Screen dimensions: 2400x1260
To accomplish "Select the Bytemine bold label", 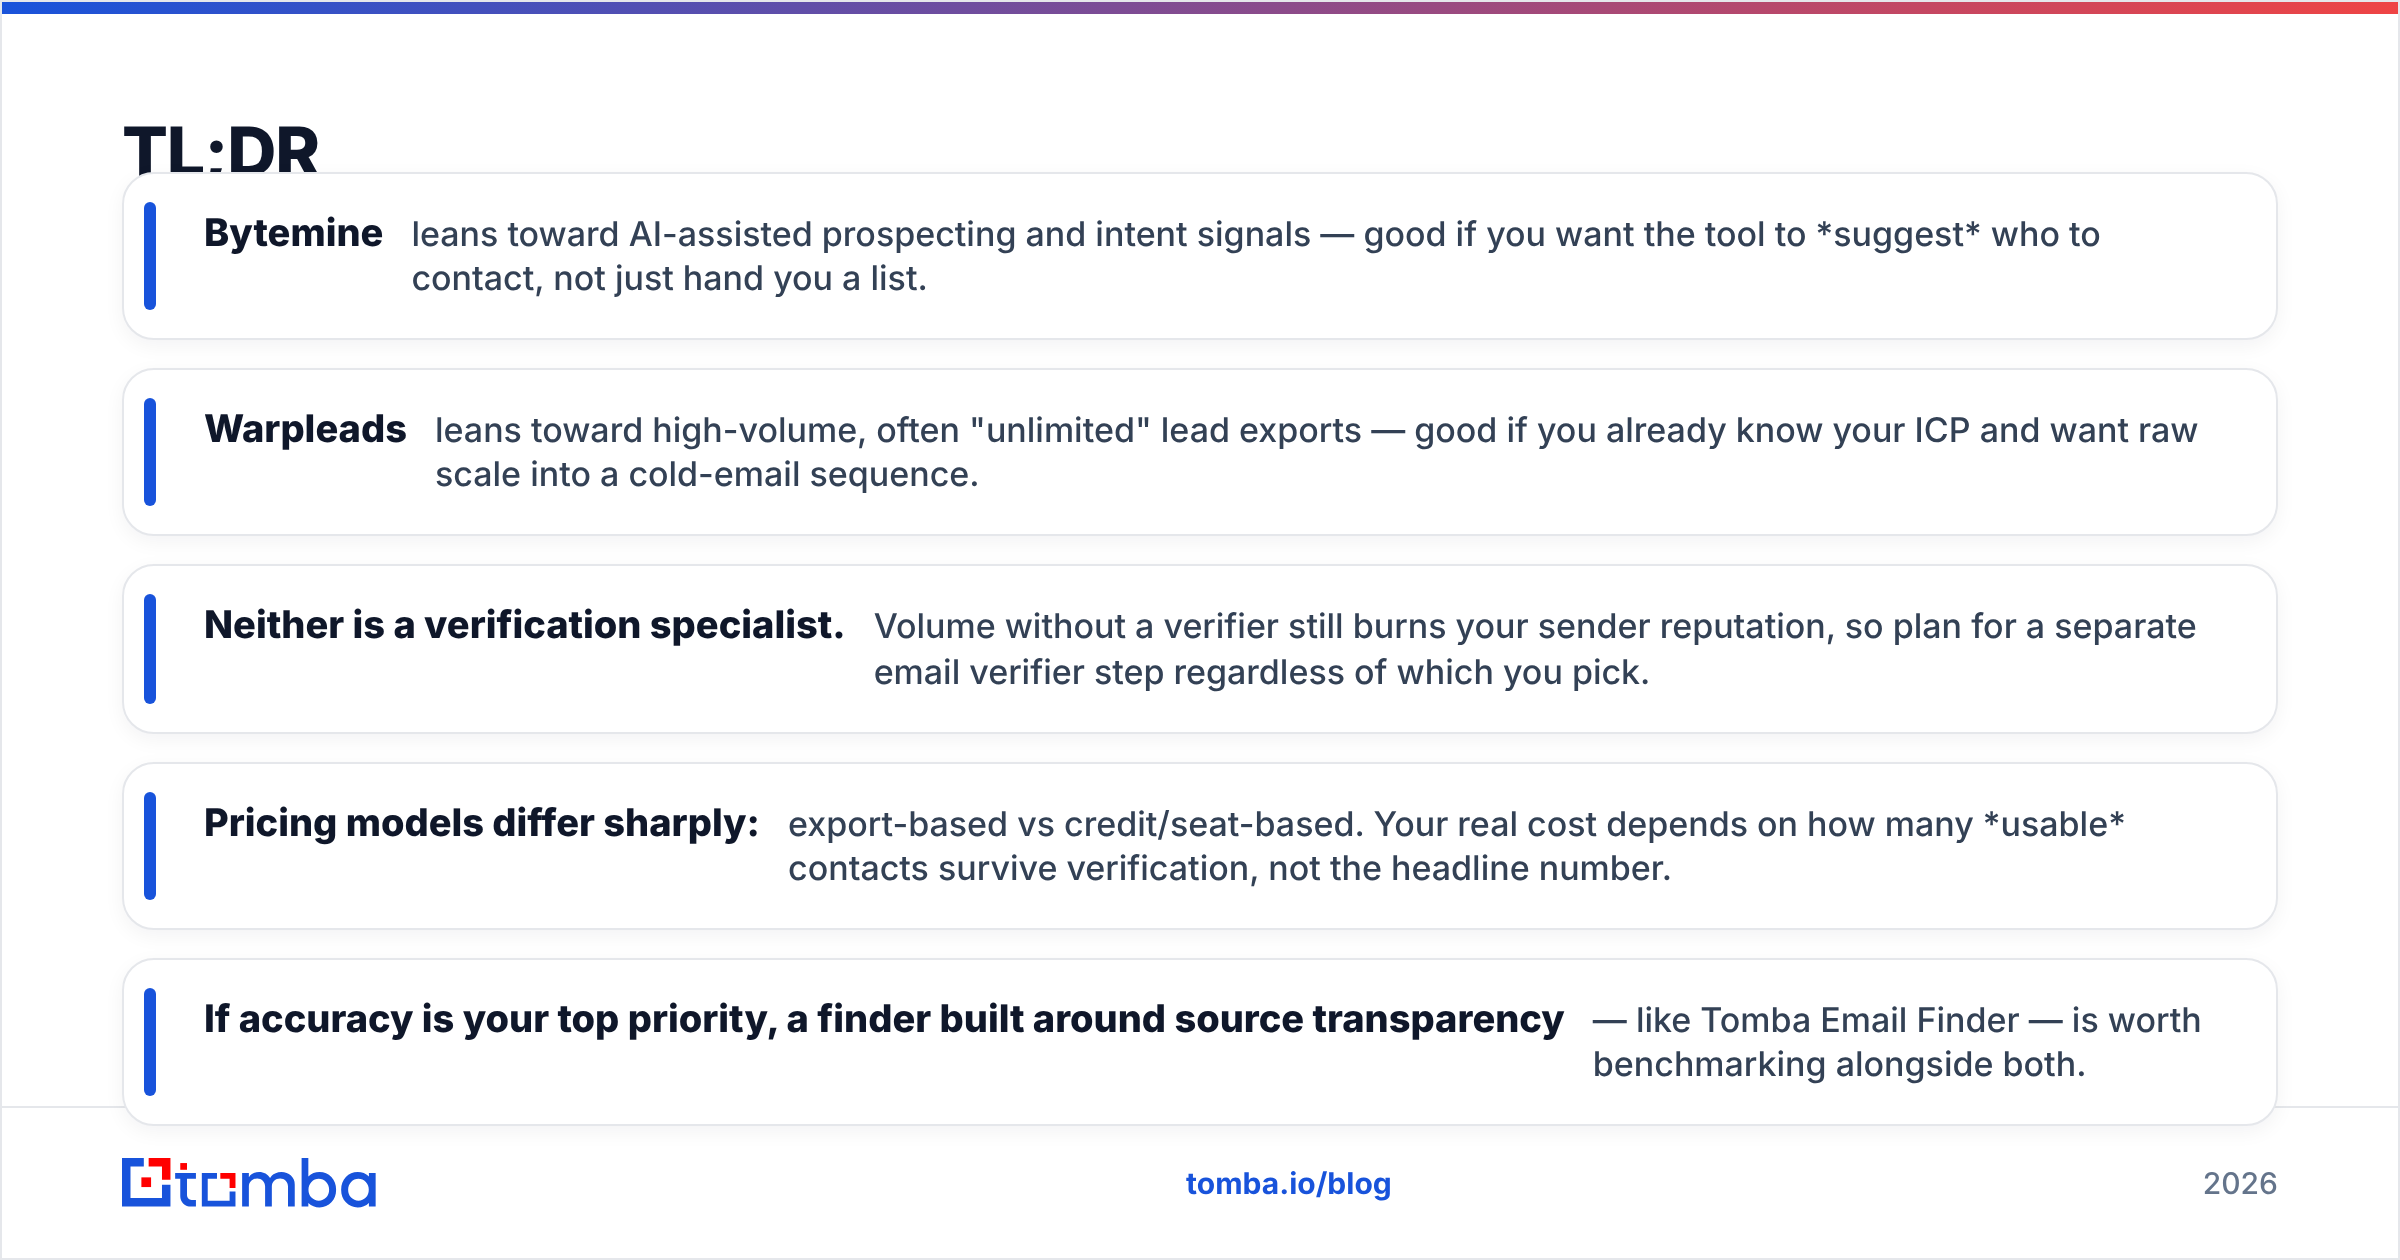I will 293,233.
